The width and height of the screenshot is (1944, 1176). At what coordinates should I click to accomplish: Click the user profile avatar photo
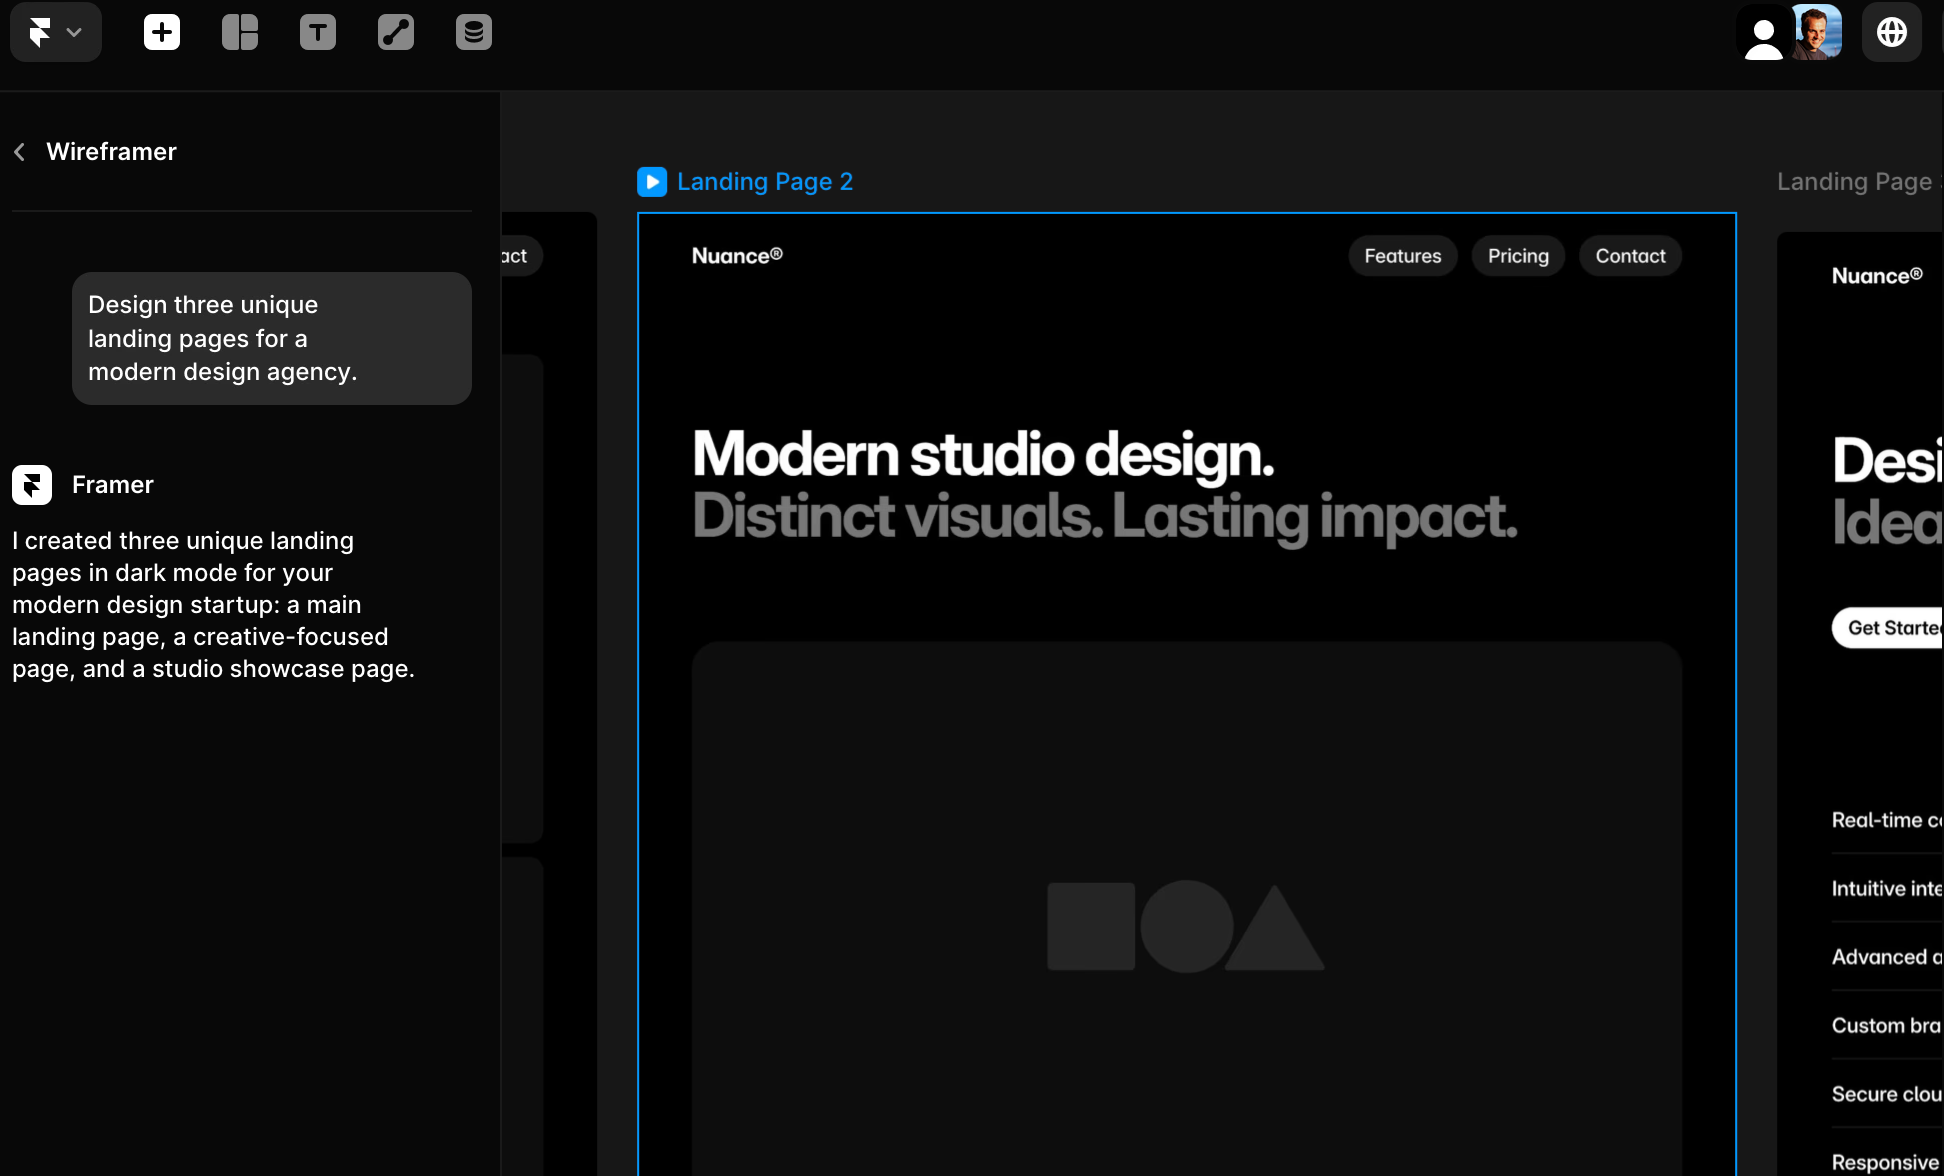1817,32
